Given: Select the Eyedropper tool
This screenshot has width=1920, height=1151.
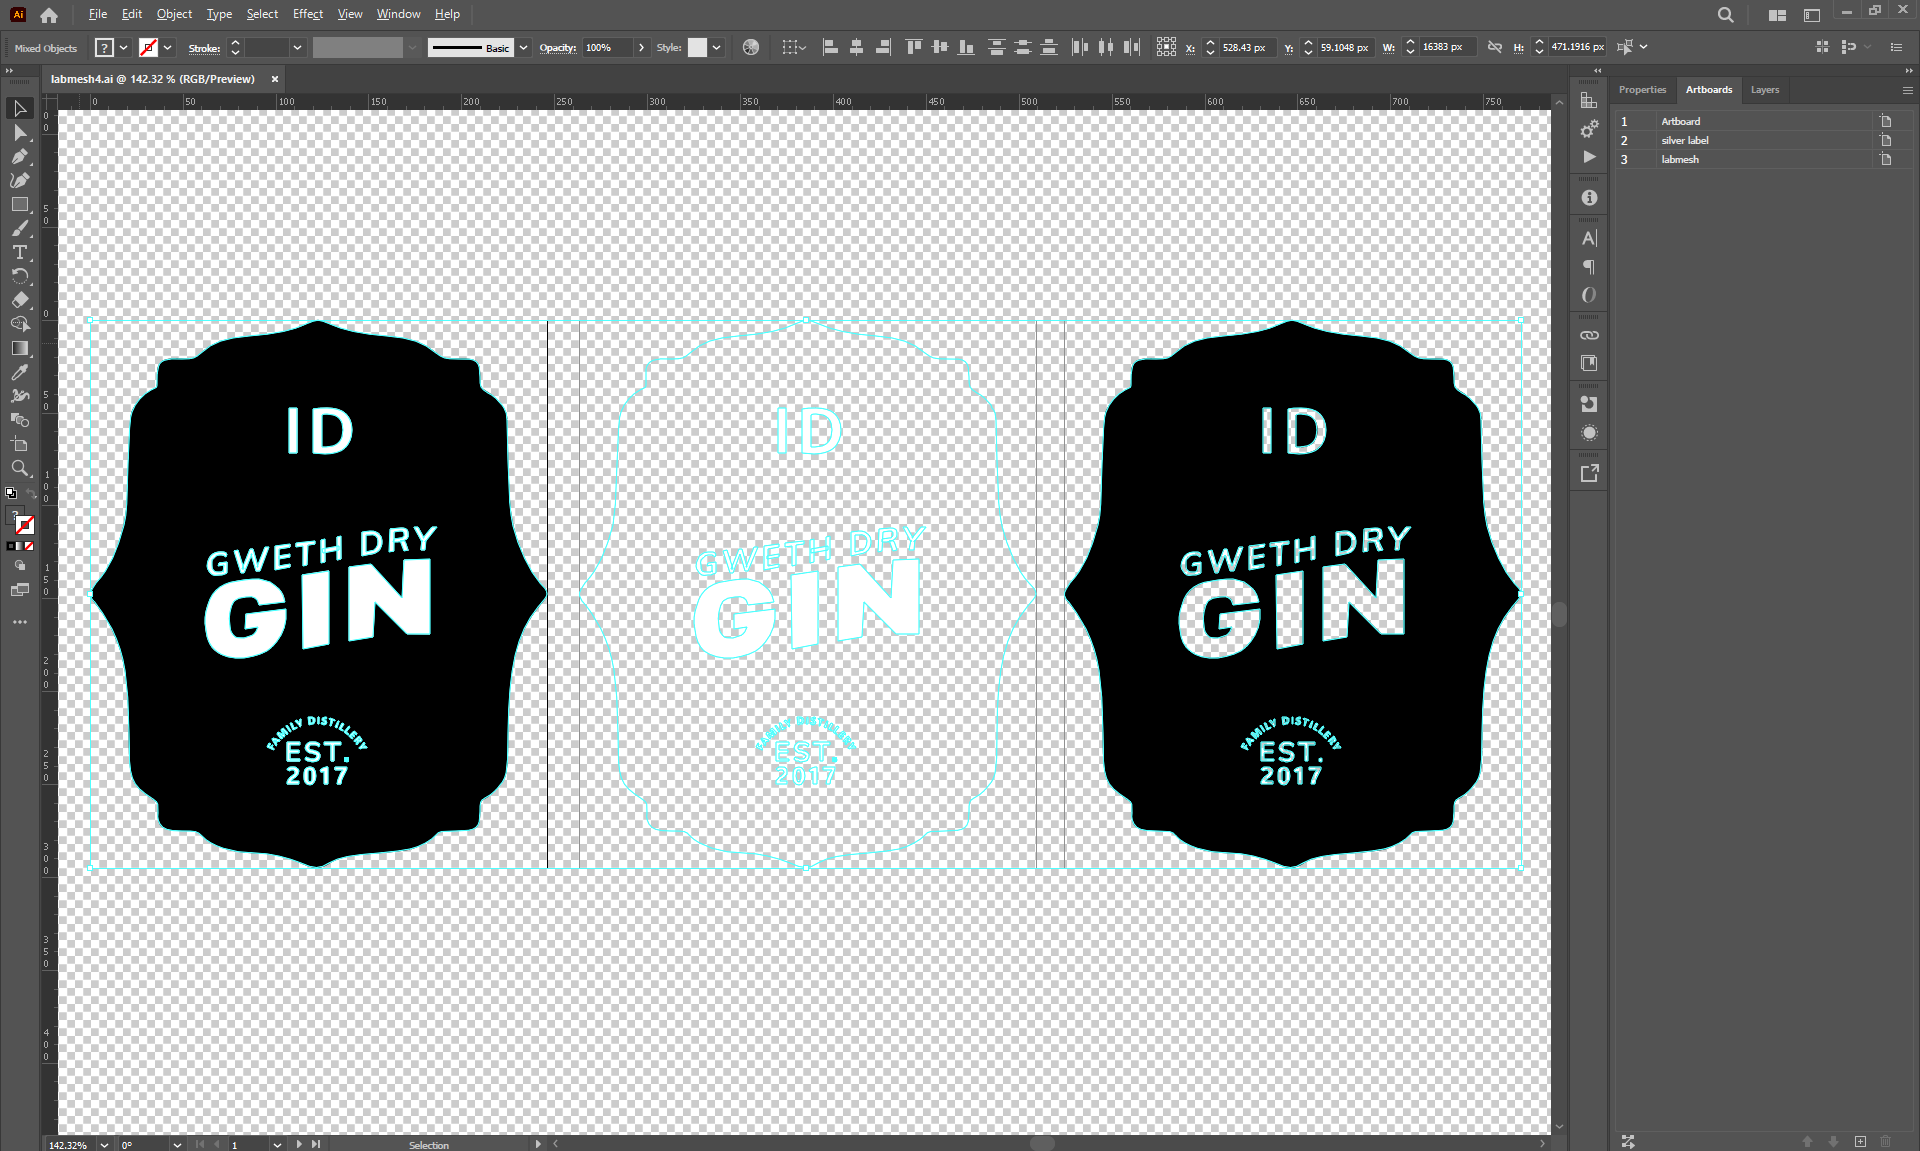Looking at the screenshot, I should coord(19,372).
